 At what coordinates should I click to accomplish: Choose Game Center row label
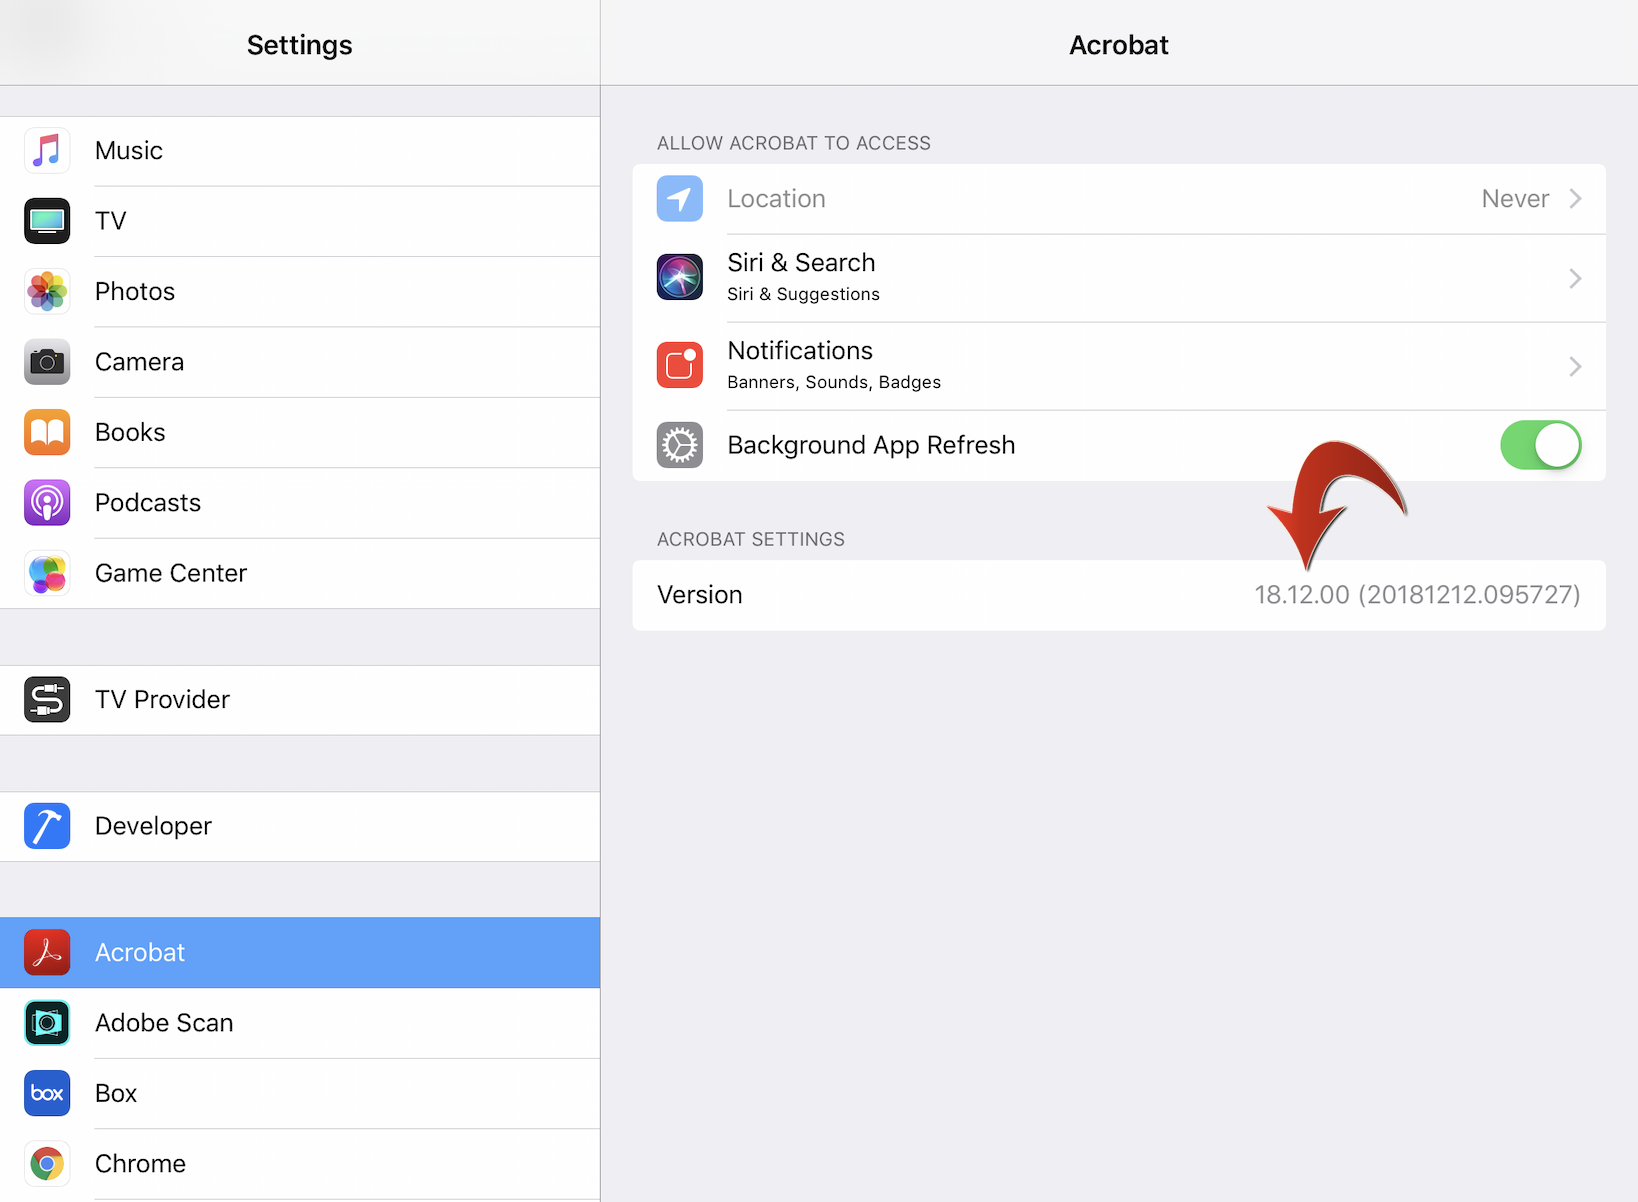pyautogui.click(x=171, y=573)
